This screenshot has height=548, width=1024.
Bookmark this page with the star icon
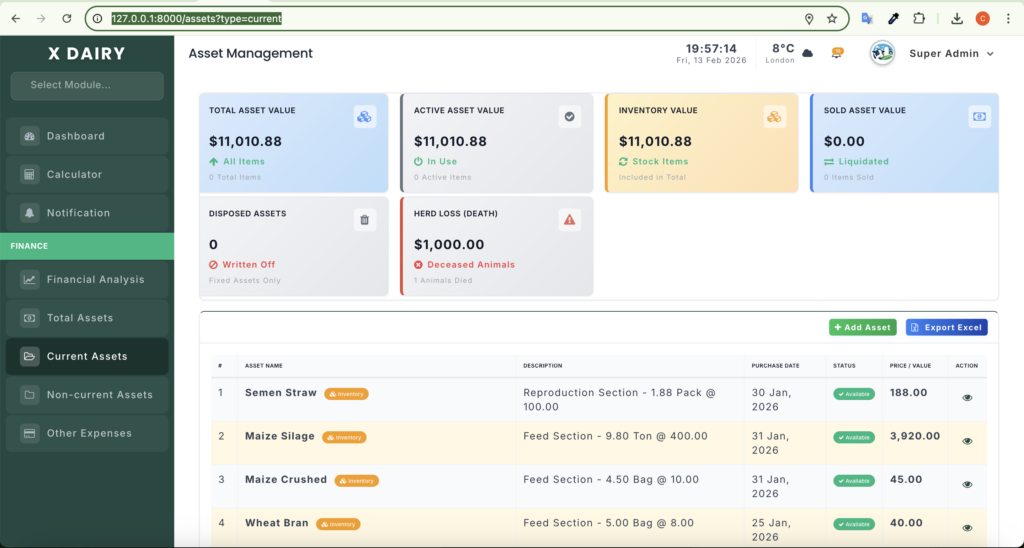tap(832, 19)
